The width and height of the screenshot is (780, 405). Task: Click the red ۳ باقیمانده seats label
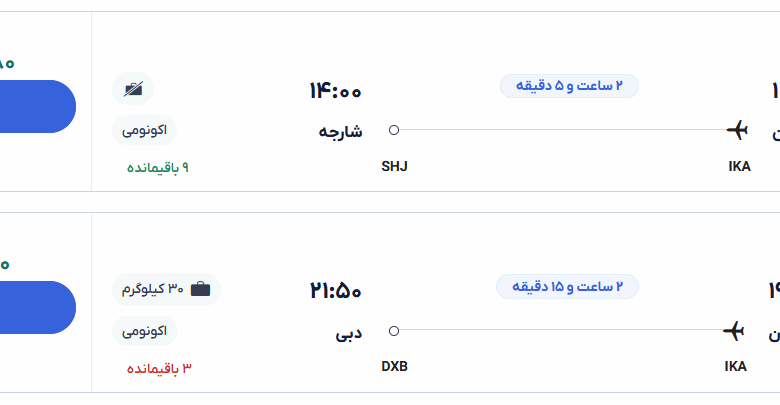point(159,368)
